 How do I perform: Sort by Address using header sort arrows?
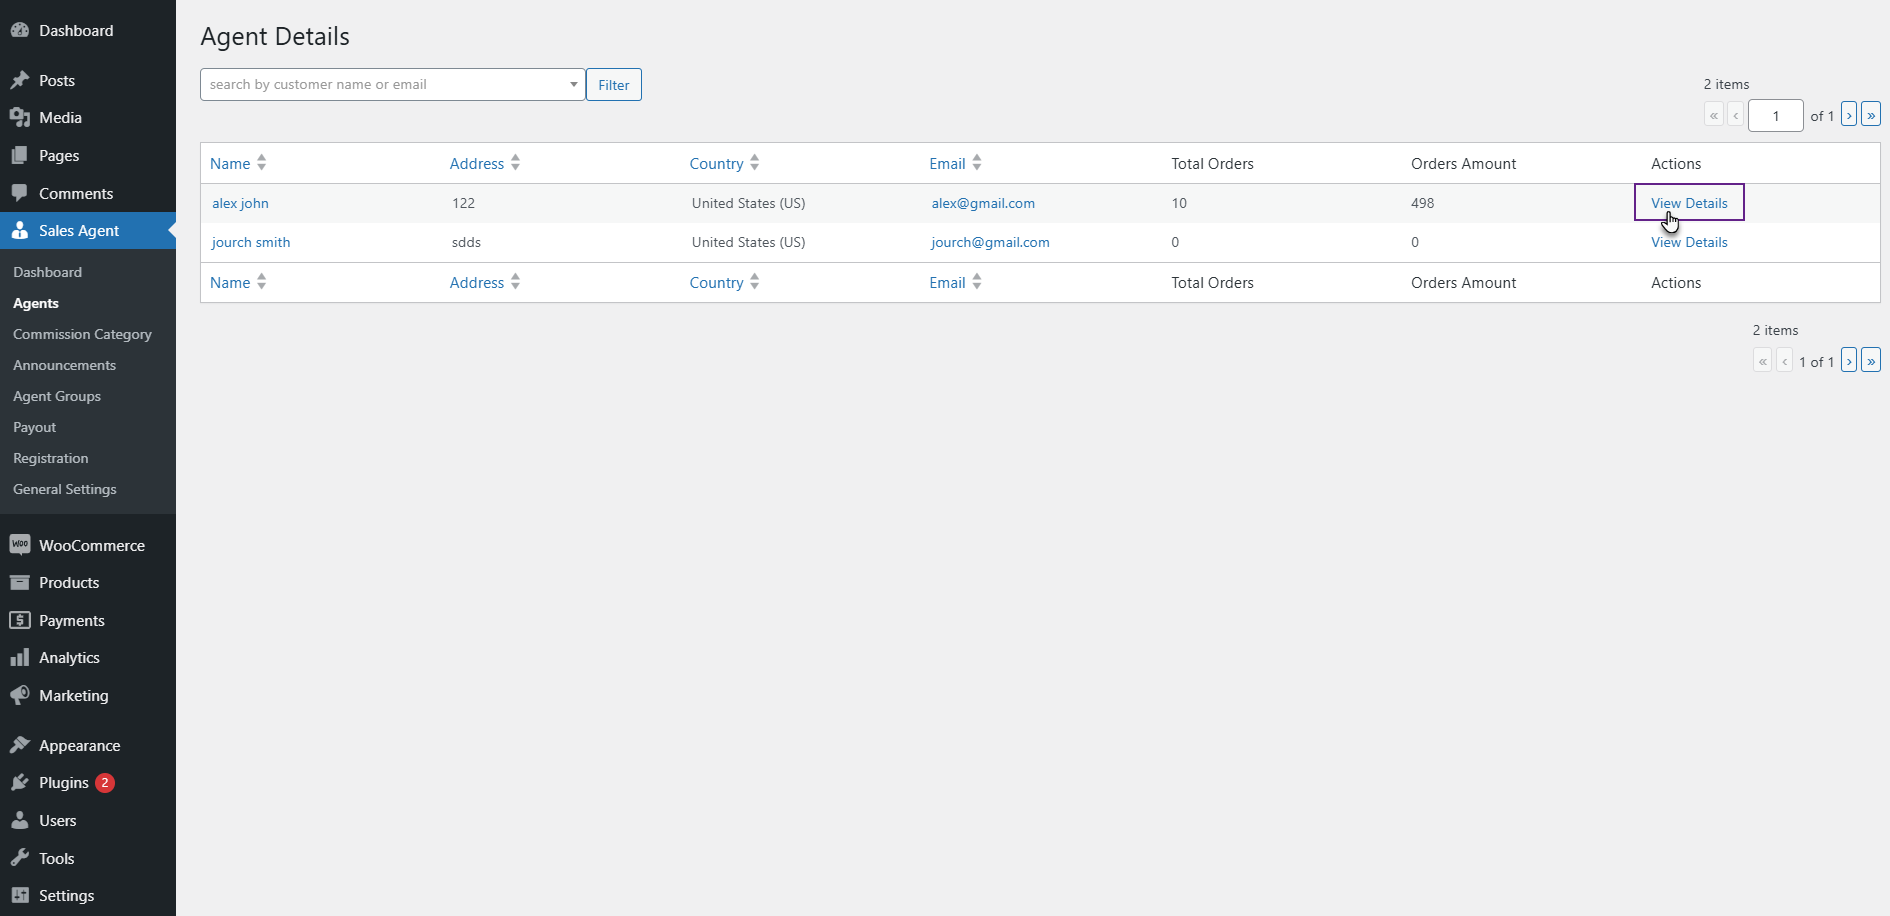coord(515,163)
